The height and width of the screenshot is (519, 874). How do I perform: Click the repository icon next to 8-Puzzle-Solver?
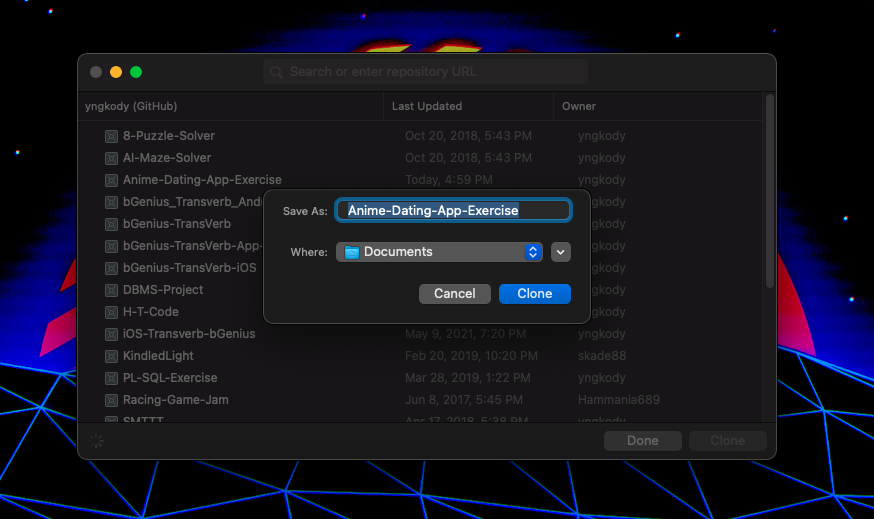111,136
